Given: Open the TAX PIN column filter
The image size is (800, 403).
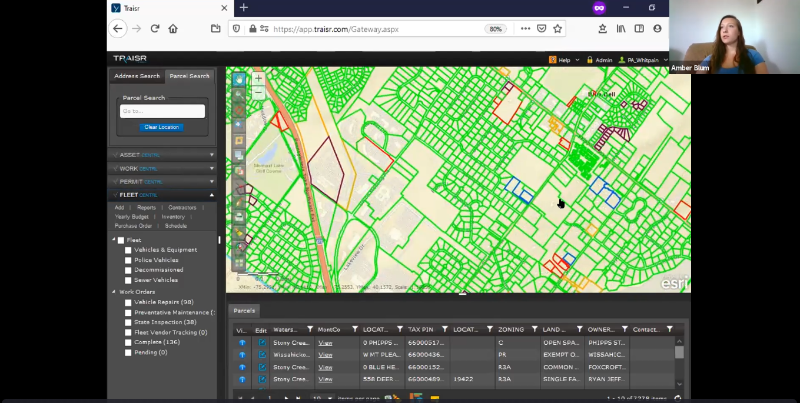Looking at the screenshot, I should point(444,330).
